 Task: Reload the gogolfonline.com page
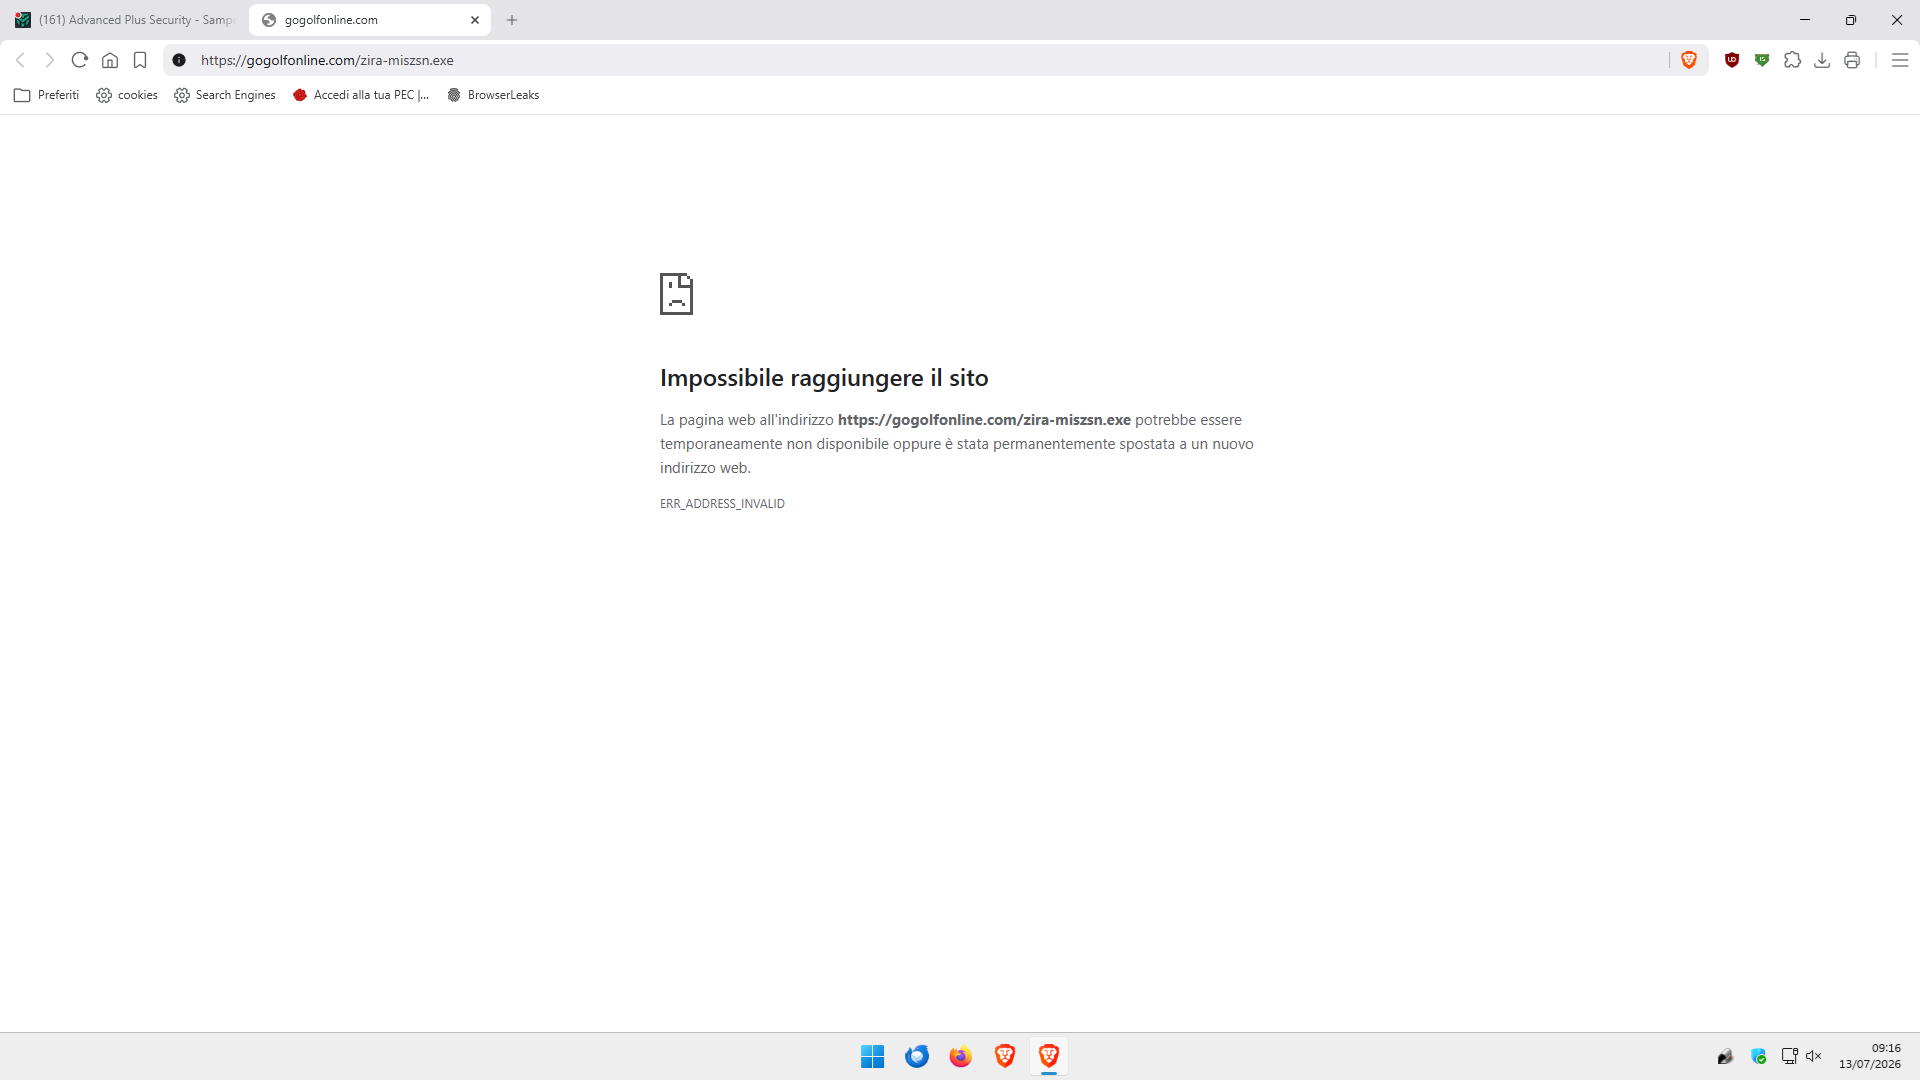[80, 60]
